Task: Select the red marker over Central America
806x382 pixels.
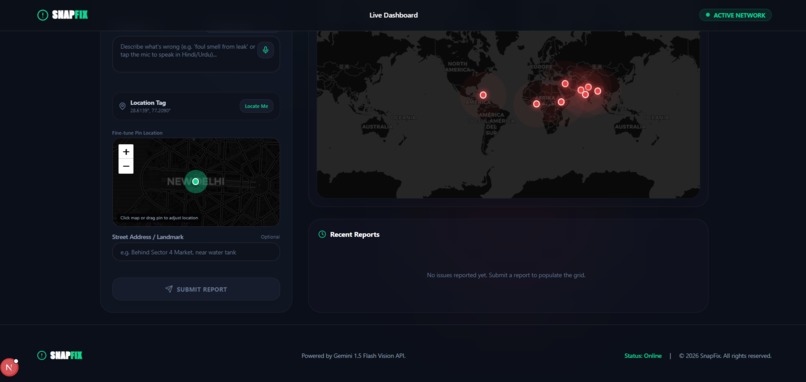Action: click(x=483, y=95)
